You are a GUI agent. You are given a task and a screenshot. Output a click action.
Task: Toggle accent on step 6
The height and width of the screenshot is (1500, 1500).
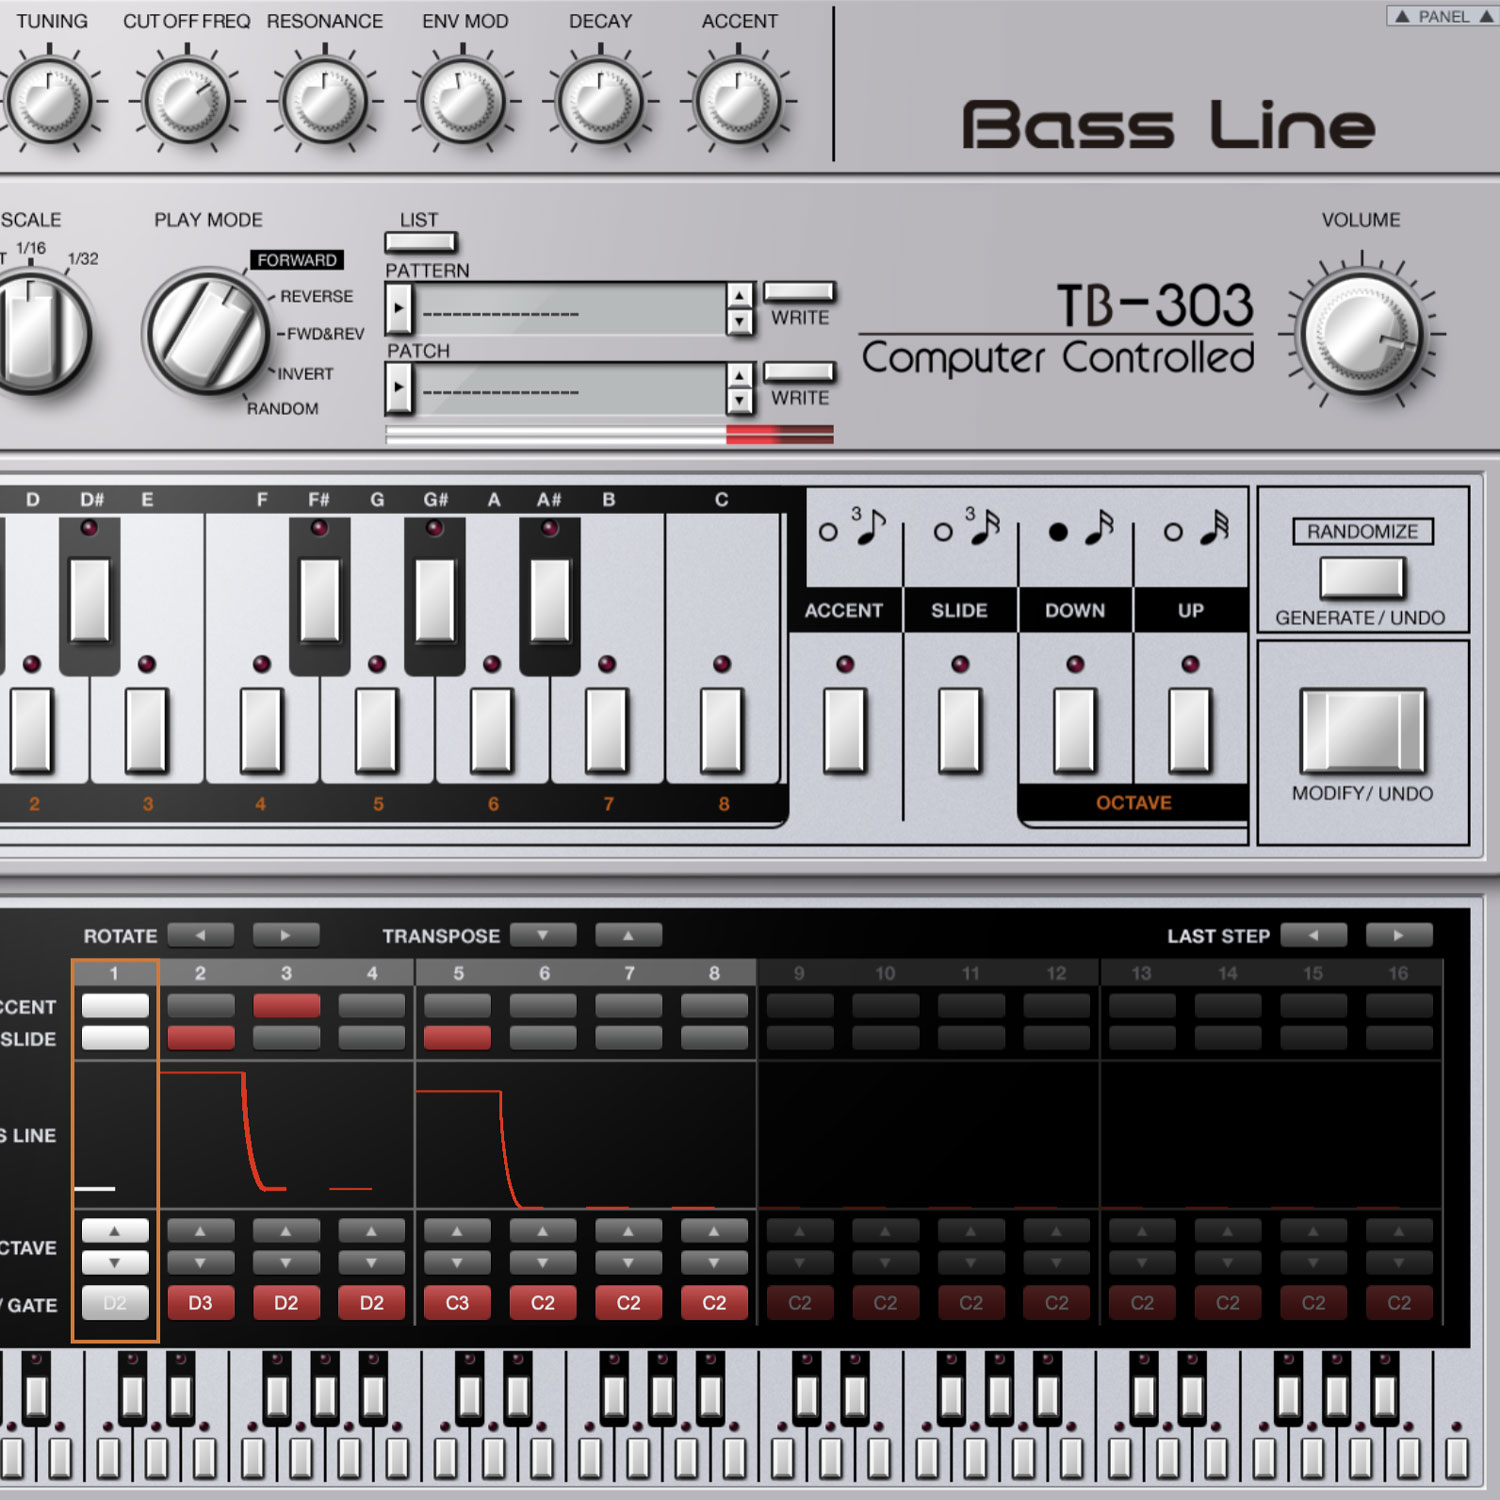[x=543, y=1006]
